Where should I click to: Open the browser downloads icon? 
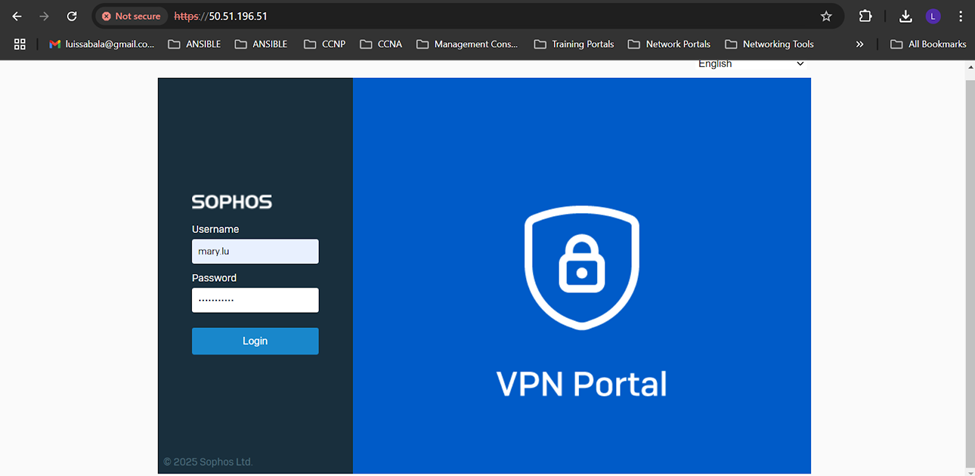[905, 17]
